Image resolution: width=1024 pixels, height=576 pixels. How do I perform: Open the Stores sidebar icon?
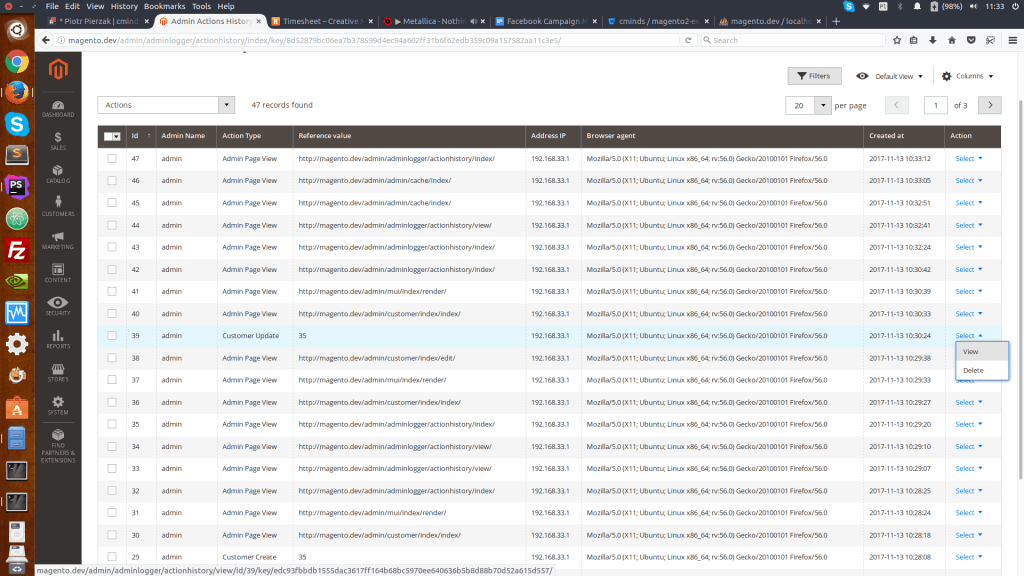click(58, 372)
